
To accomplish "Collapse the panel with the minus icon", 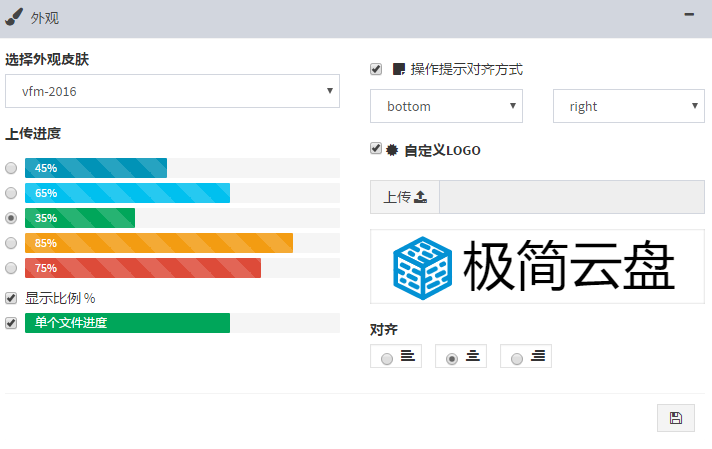I will click(x=689, y=15).
